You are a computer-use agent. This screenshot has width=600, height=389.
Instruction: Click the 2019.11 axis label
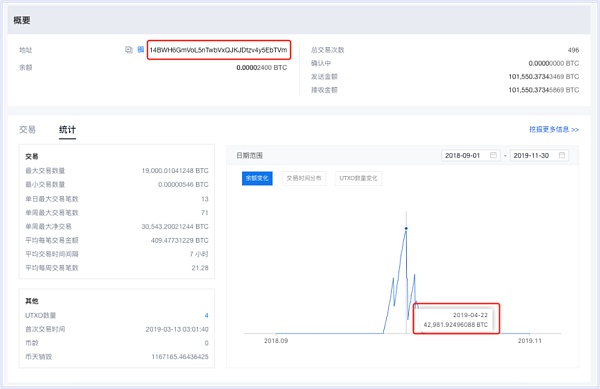(x=530, y=341)
